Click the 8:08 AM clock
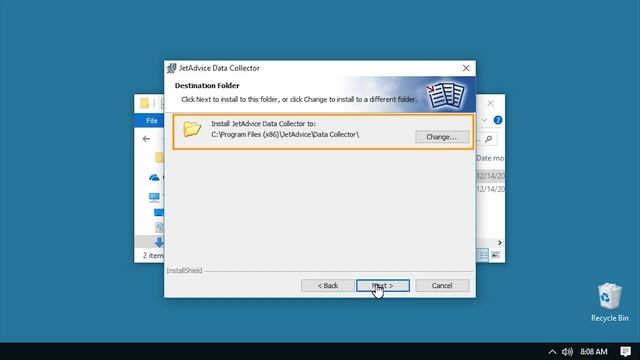The height and width of the screenshot is (360, 640). [x=593, y=352]
